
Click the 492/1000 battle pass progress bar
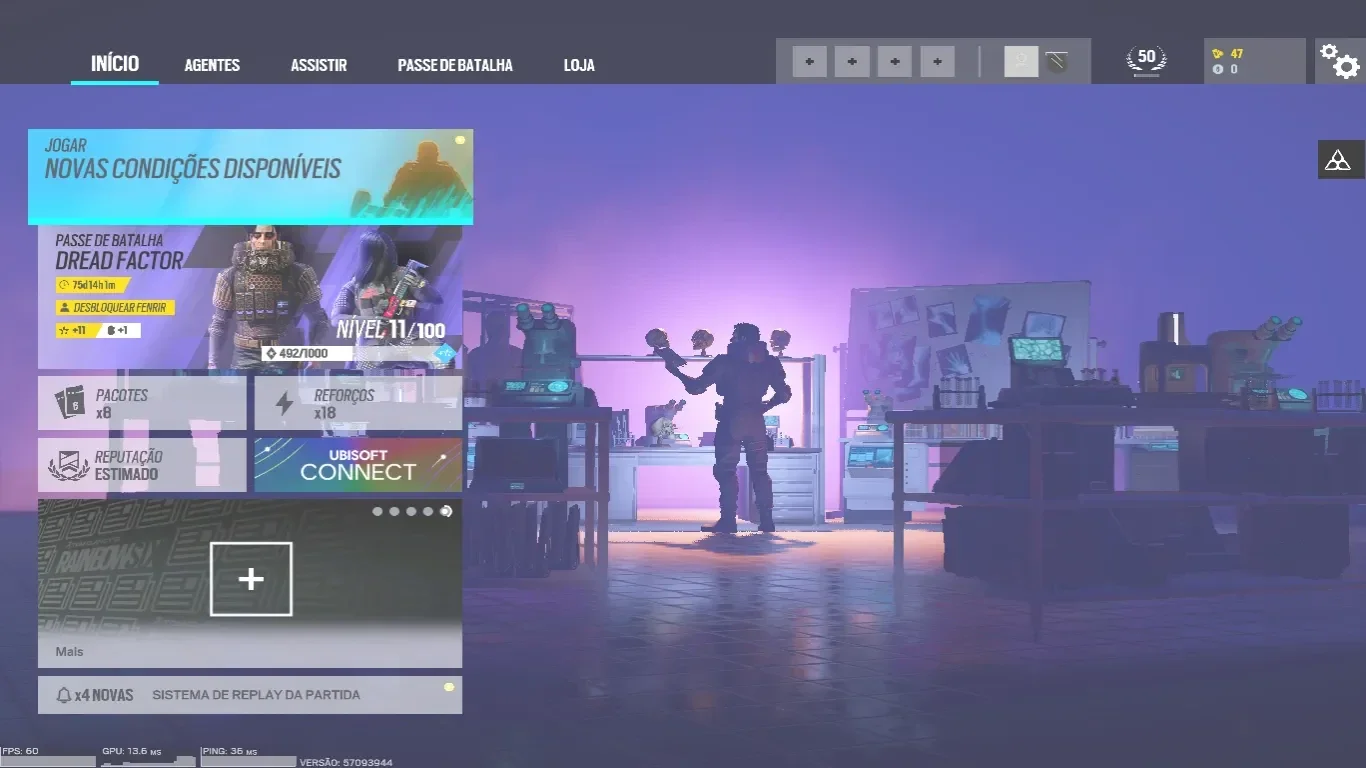coord(348,353)
